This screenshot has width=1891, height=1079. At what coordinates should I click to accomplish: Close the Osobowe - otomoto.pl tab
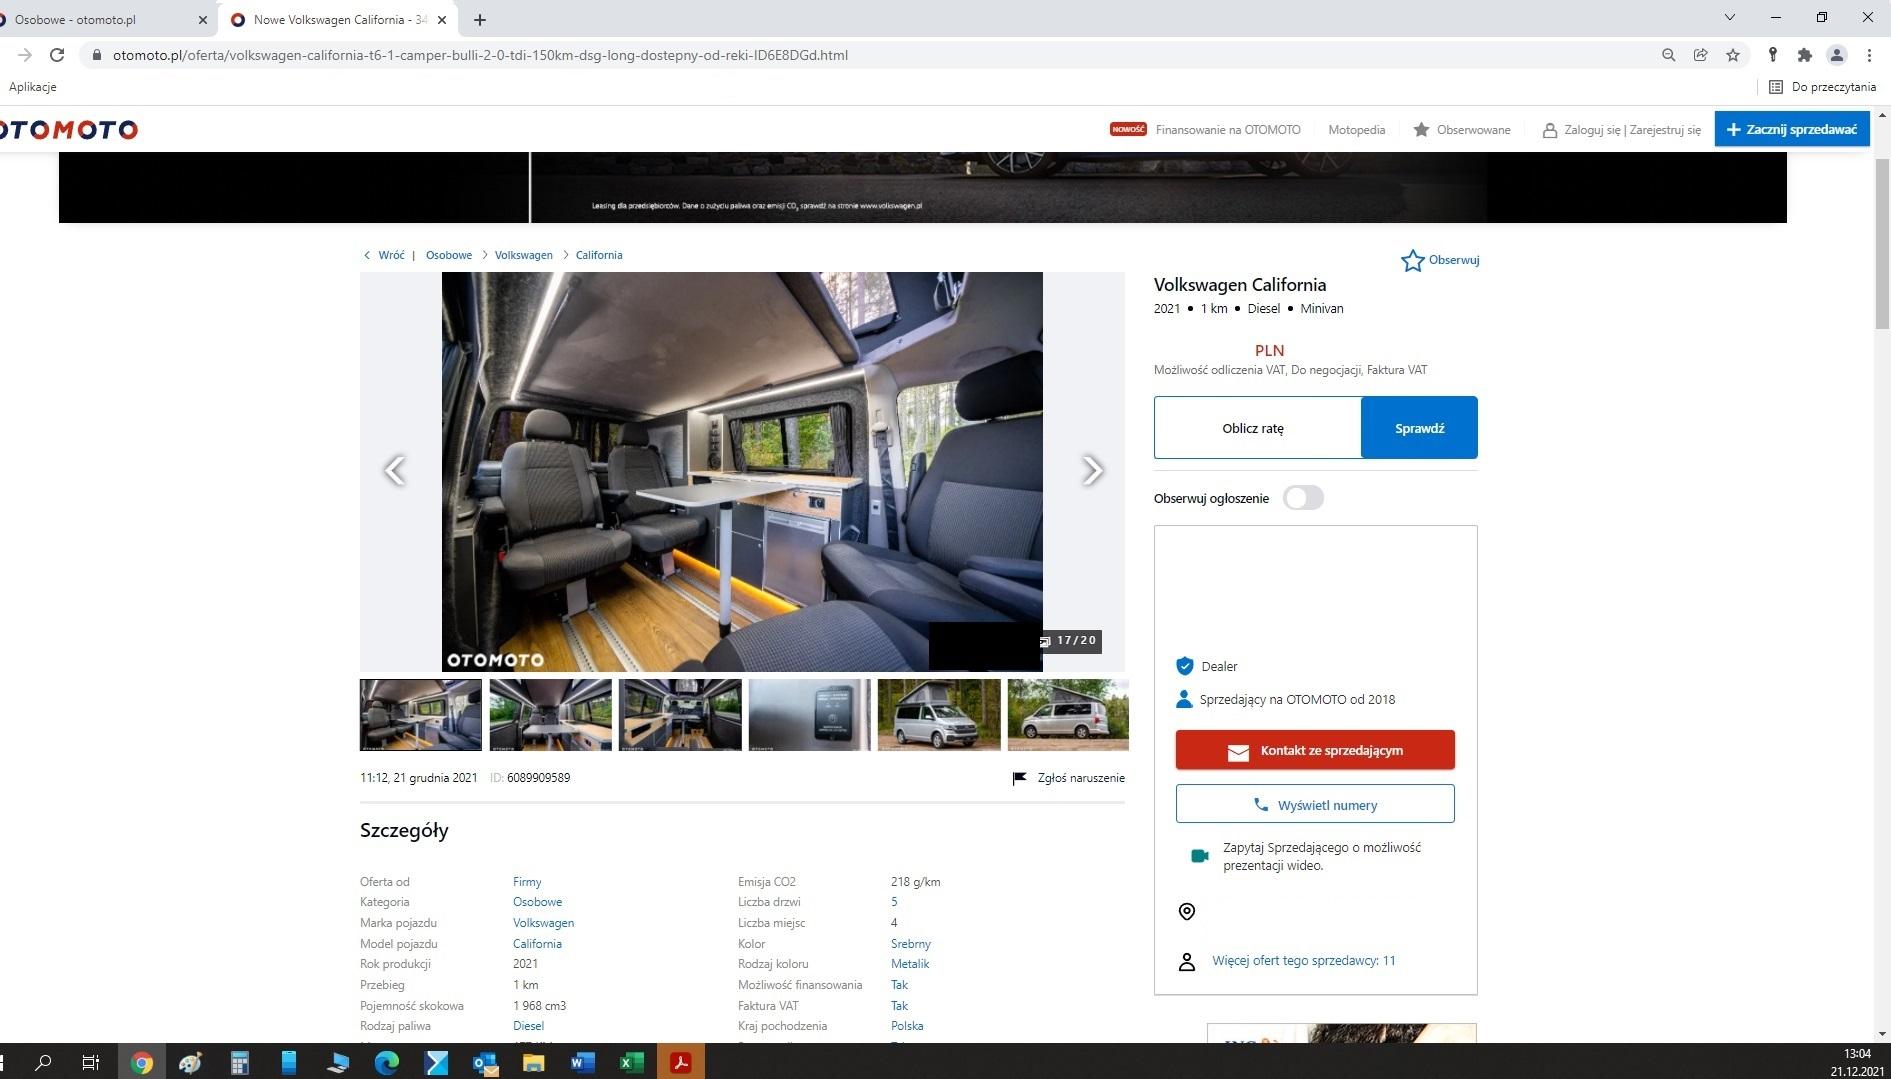point(203,19)
